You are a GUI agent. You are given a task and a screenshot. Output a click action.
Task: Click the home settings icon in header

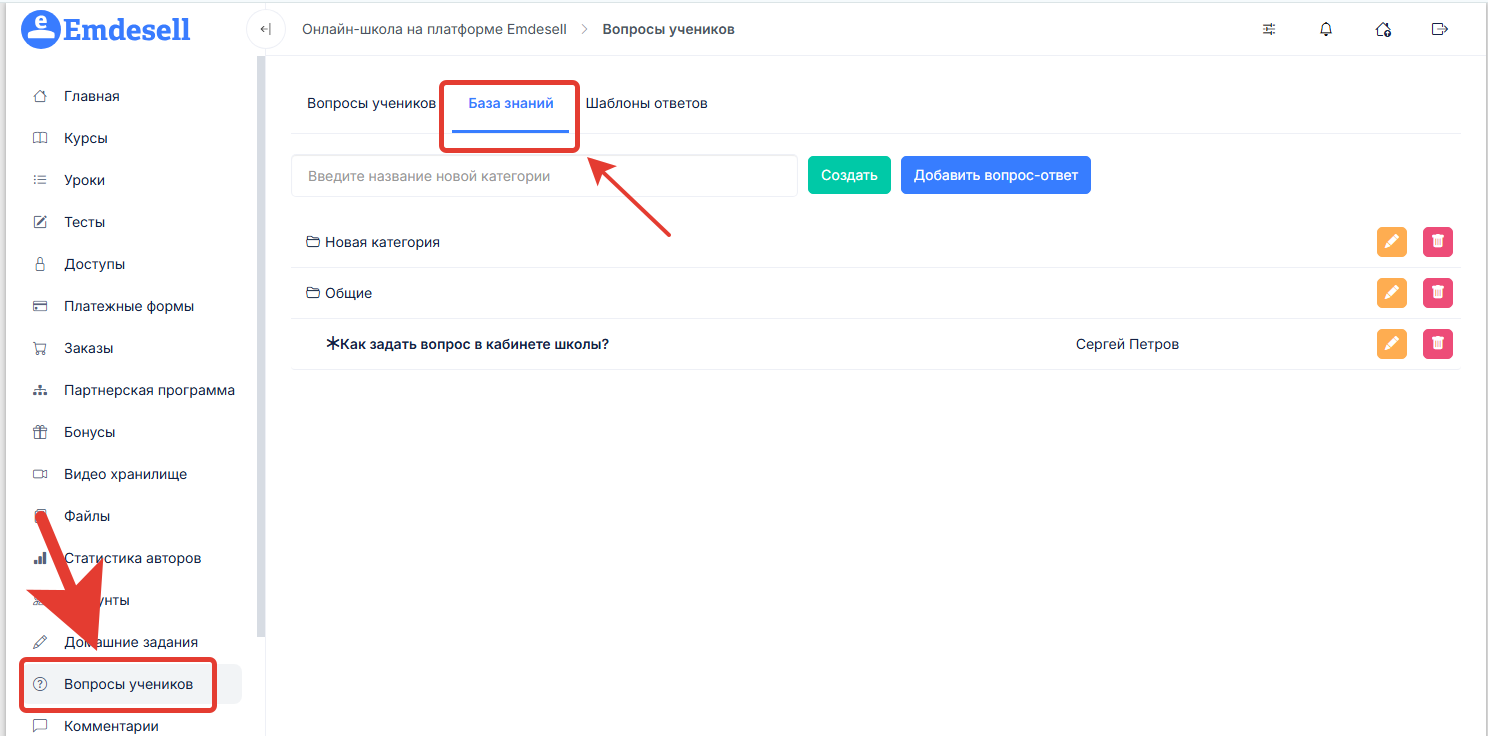1383,29
